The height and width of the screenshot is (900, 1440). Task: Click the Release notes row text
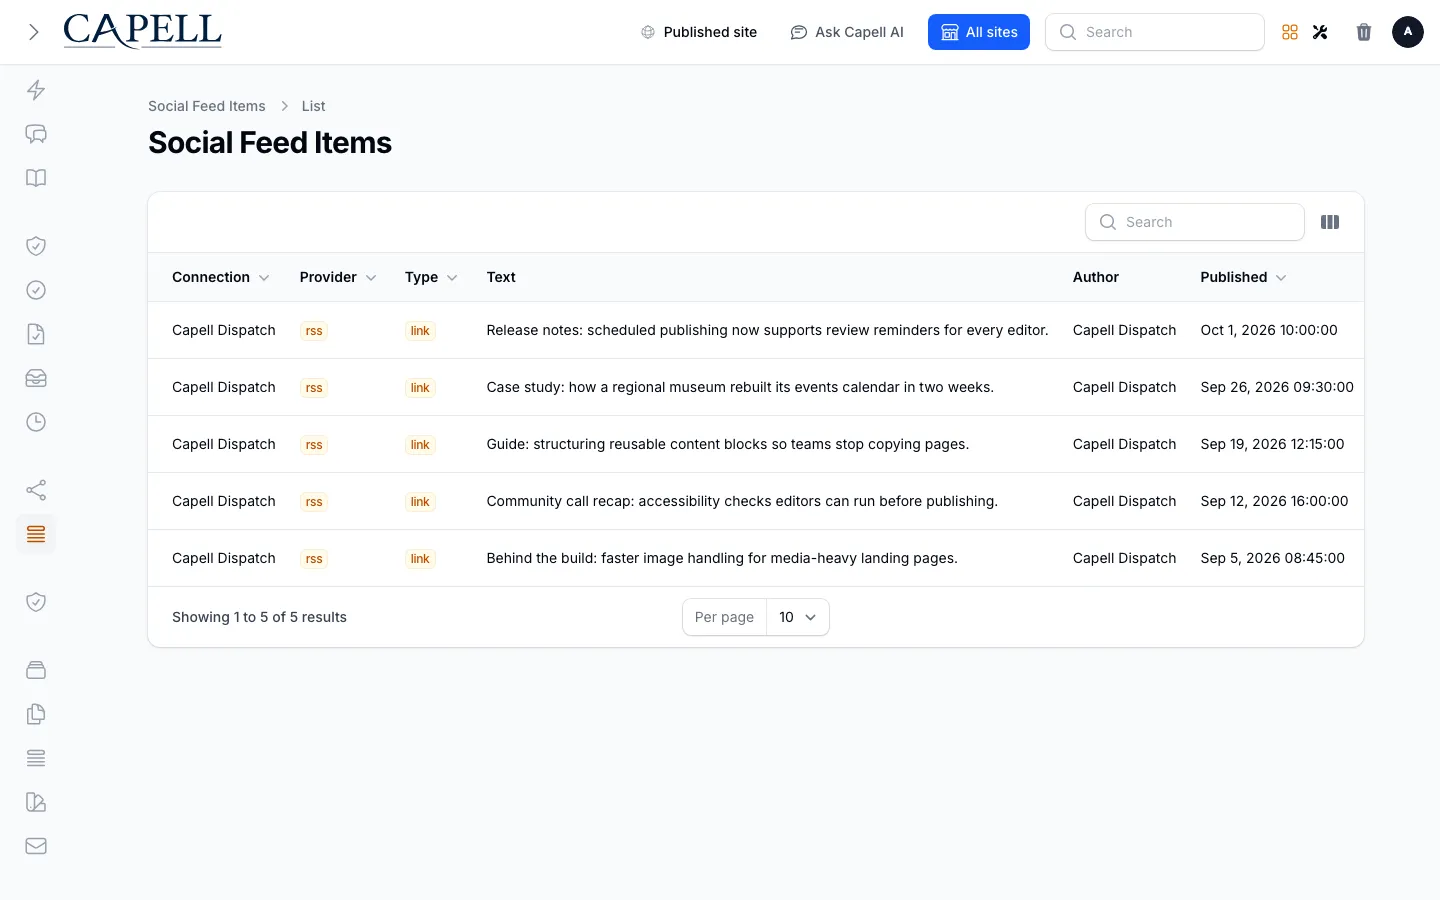767,330
